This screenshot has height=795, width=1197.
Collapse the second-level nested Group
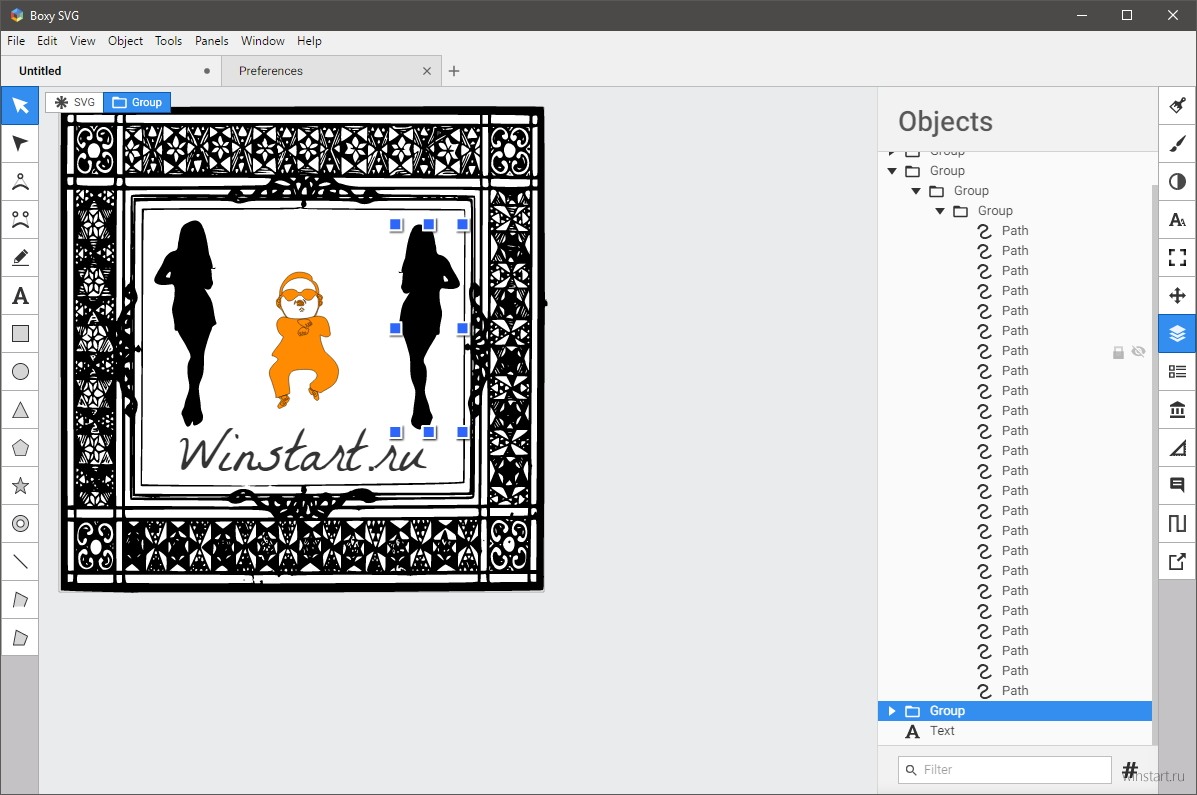[x=916, y=191]
